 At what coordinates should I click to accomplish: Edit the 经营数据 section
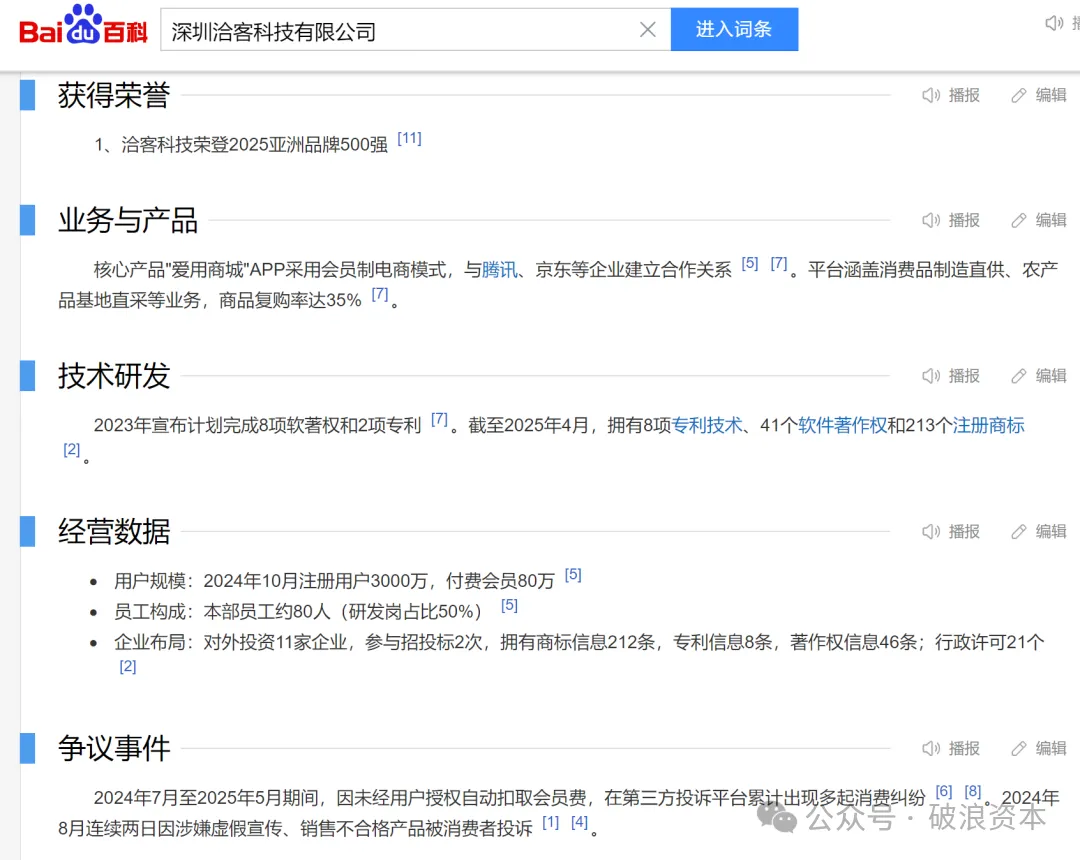point(1039,532)
